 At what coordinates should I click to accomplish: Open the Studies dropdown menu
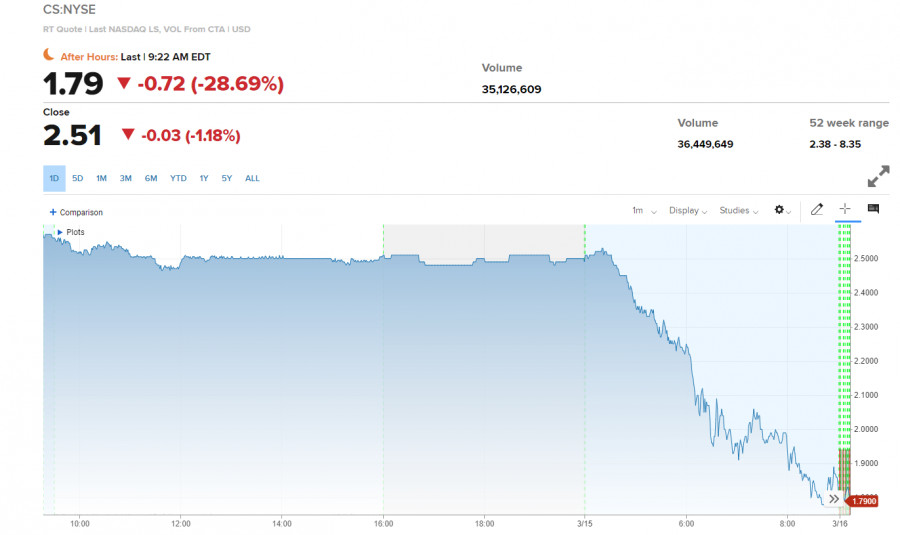738,211
